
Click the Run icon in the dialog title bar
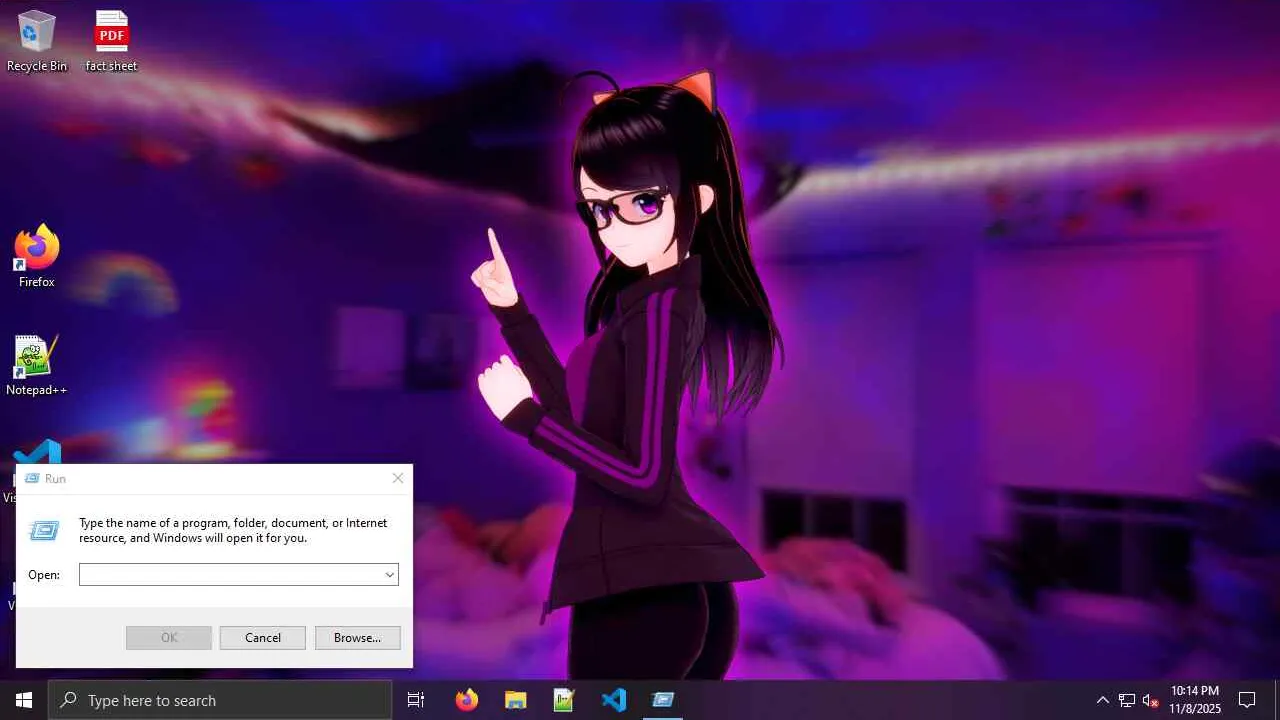coord(31,479)
